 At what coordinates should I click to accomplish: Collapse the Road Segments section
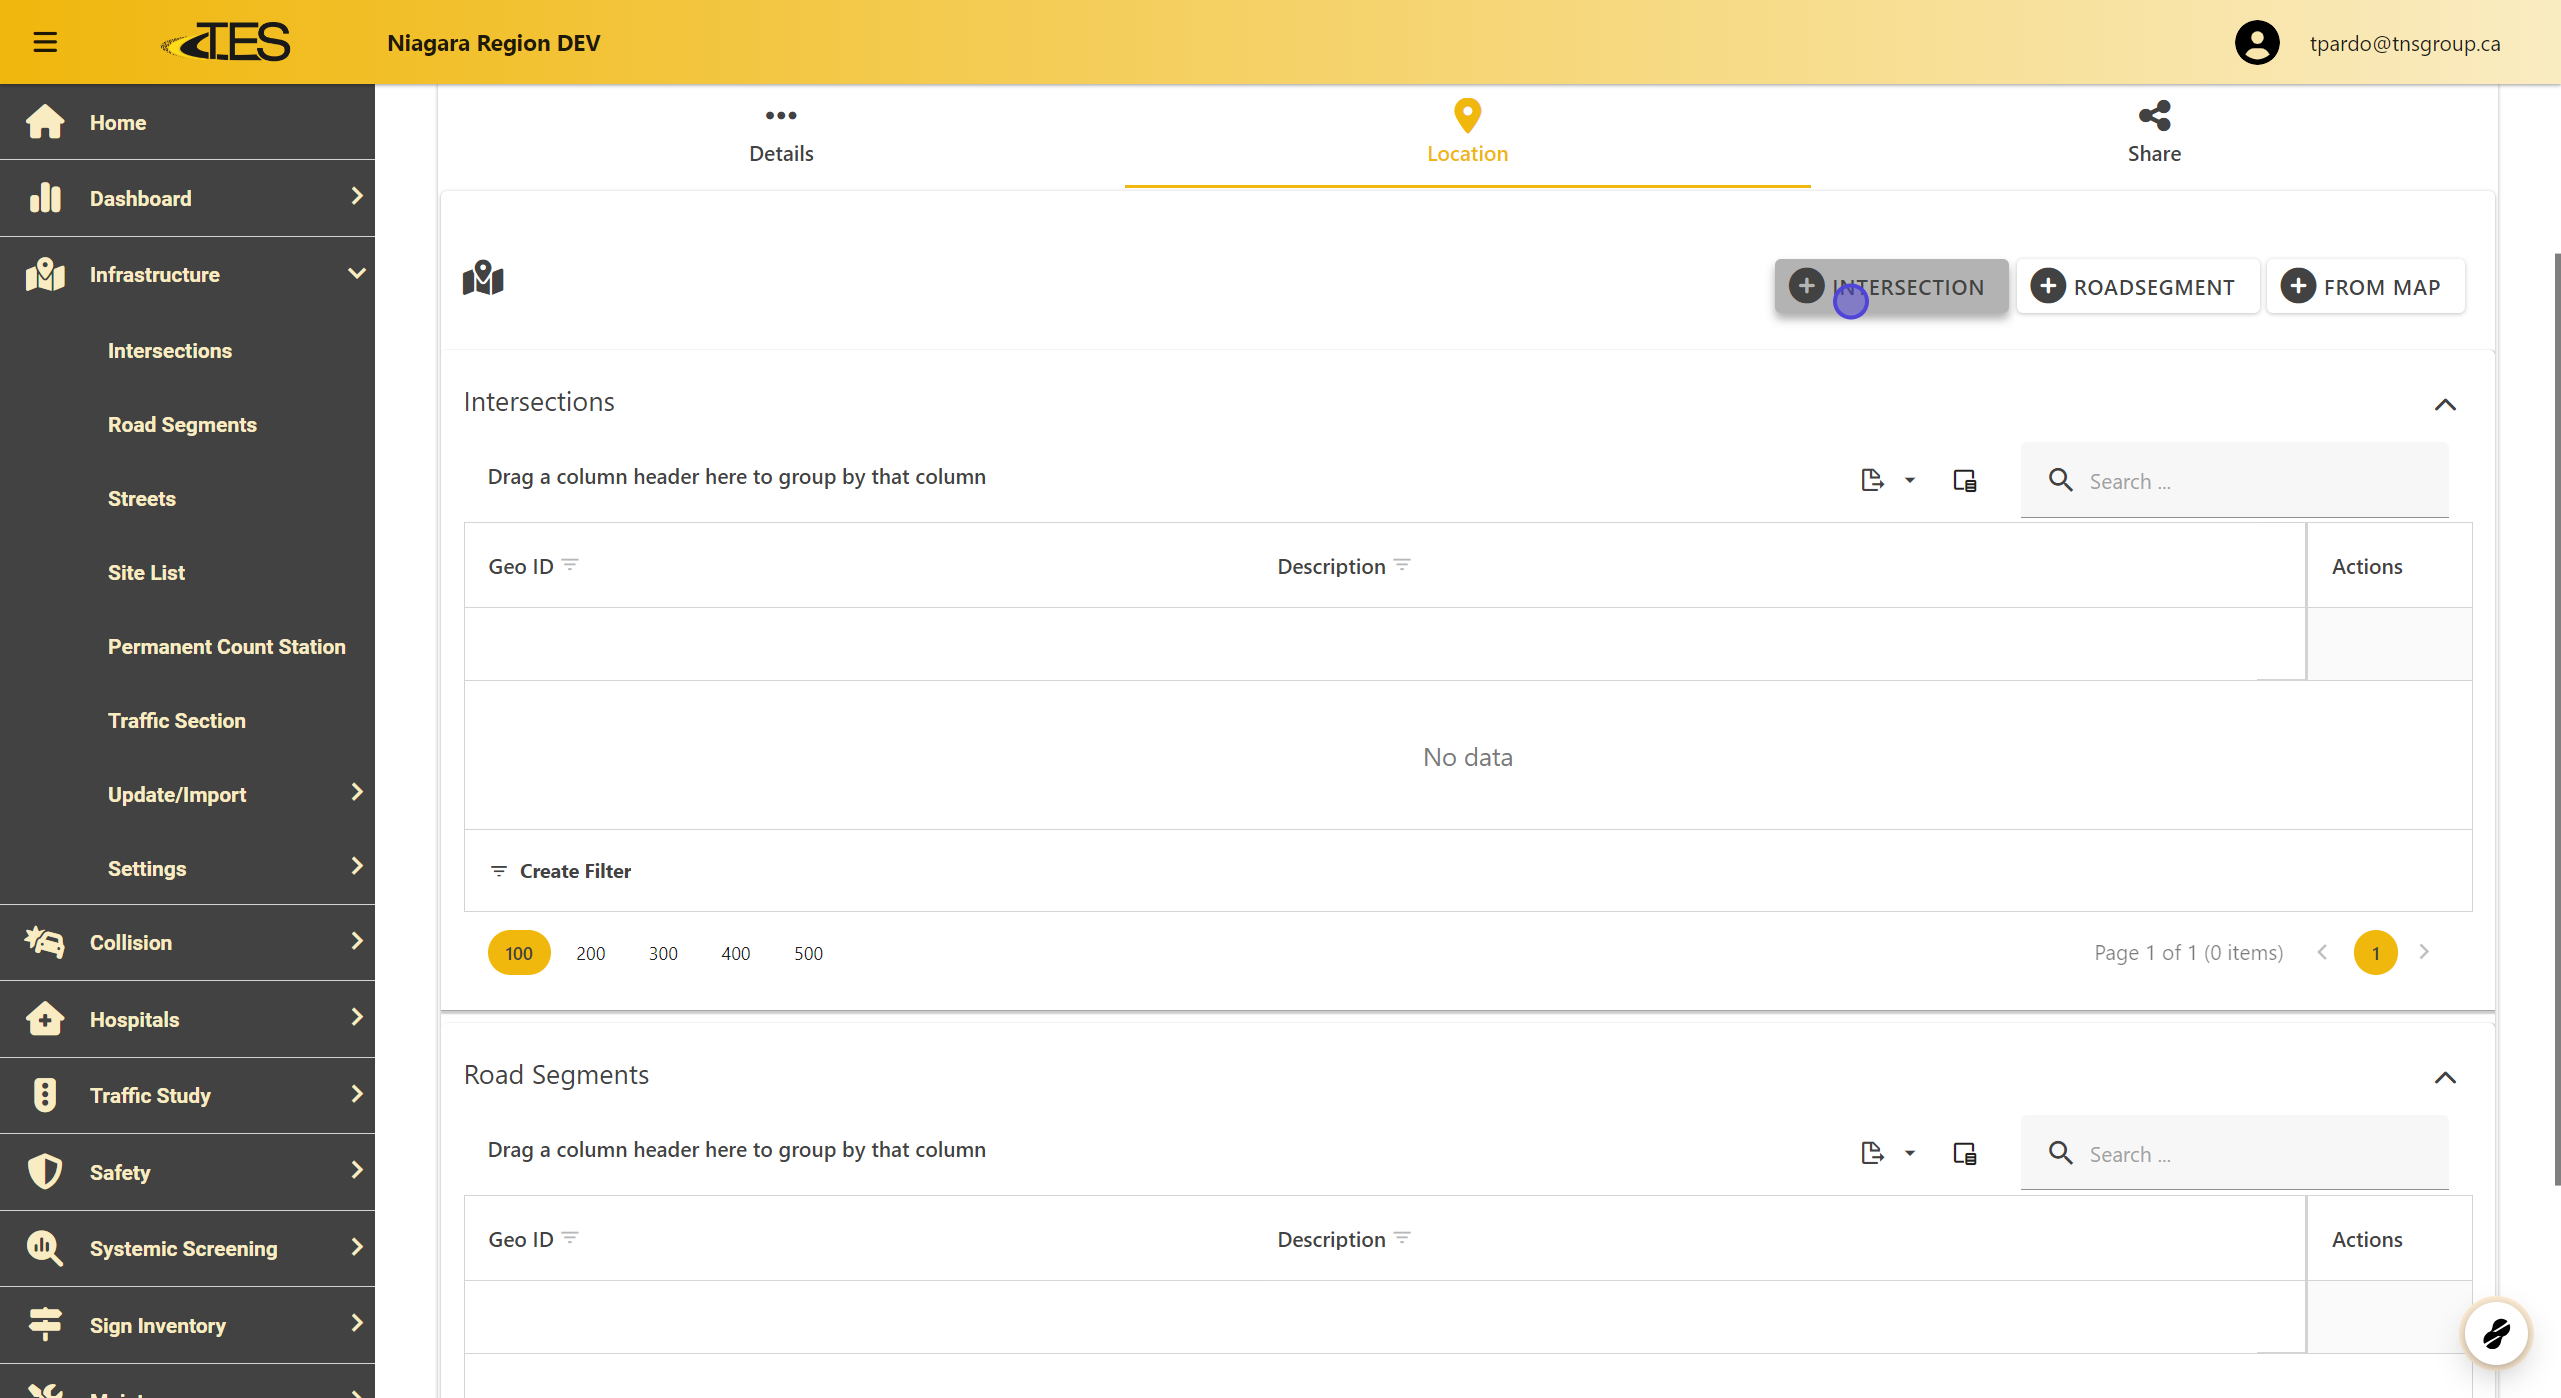(2445, 1078)
